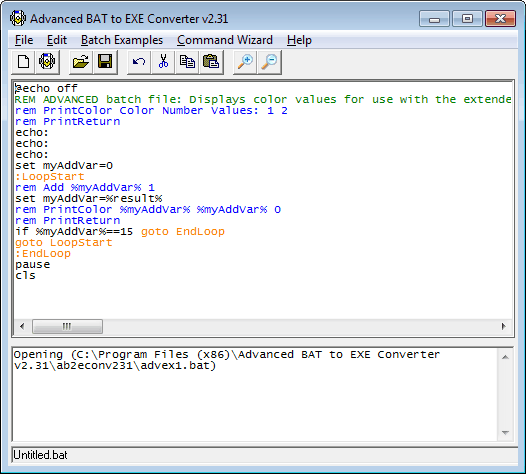Viewport: 526px width, 474px height.
Task: Click the ':LoopStart' label line
Action: point(50,176)
